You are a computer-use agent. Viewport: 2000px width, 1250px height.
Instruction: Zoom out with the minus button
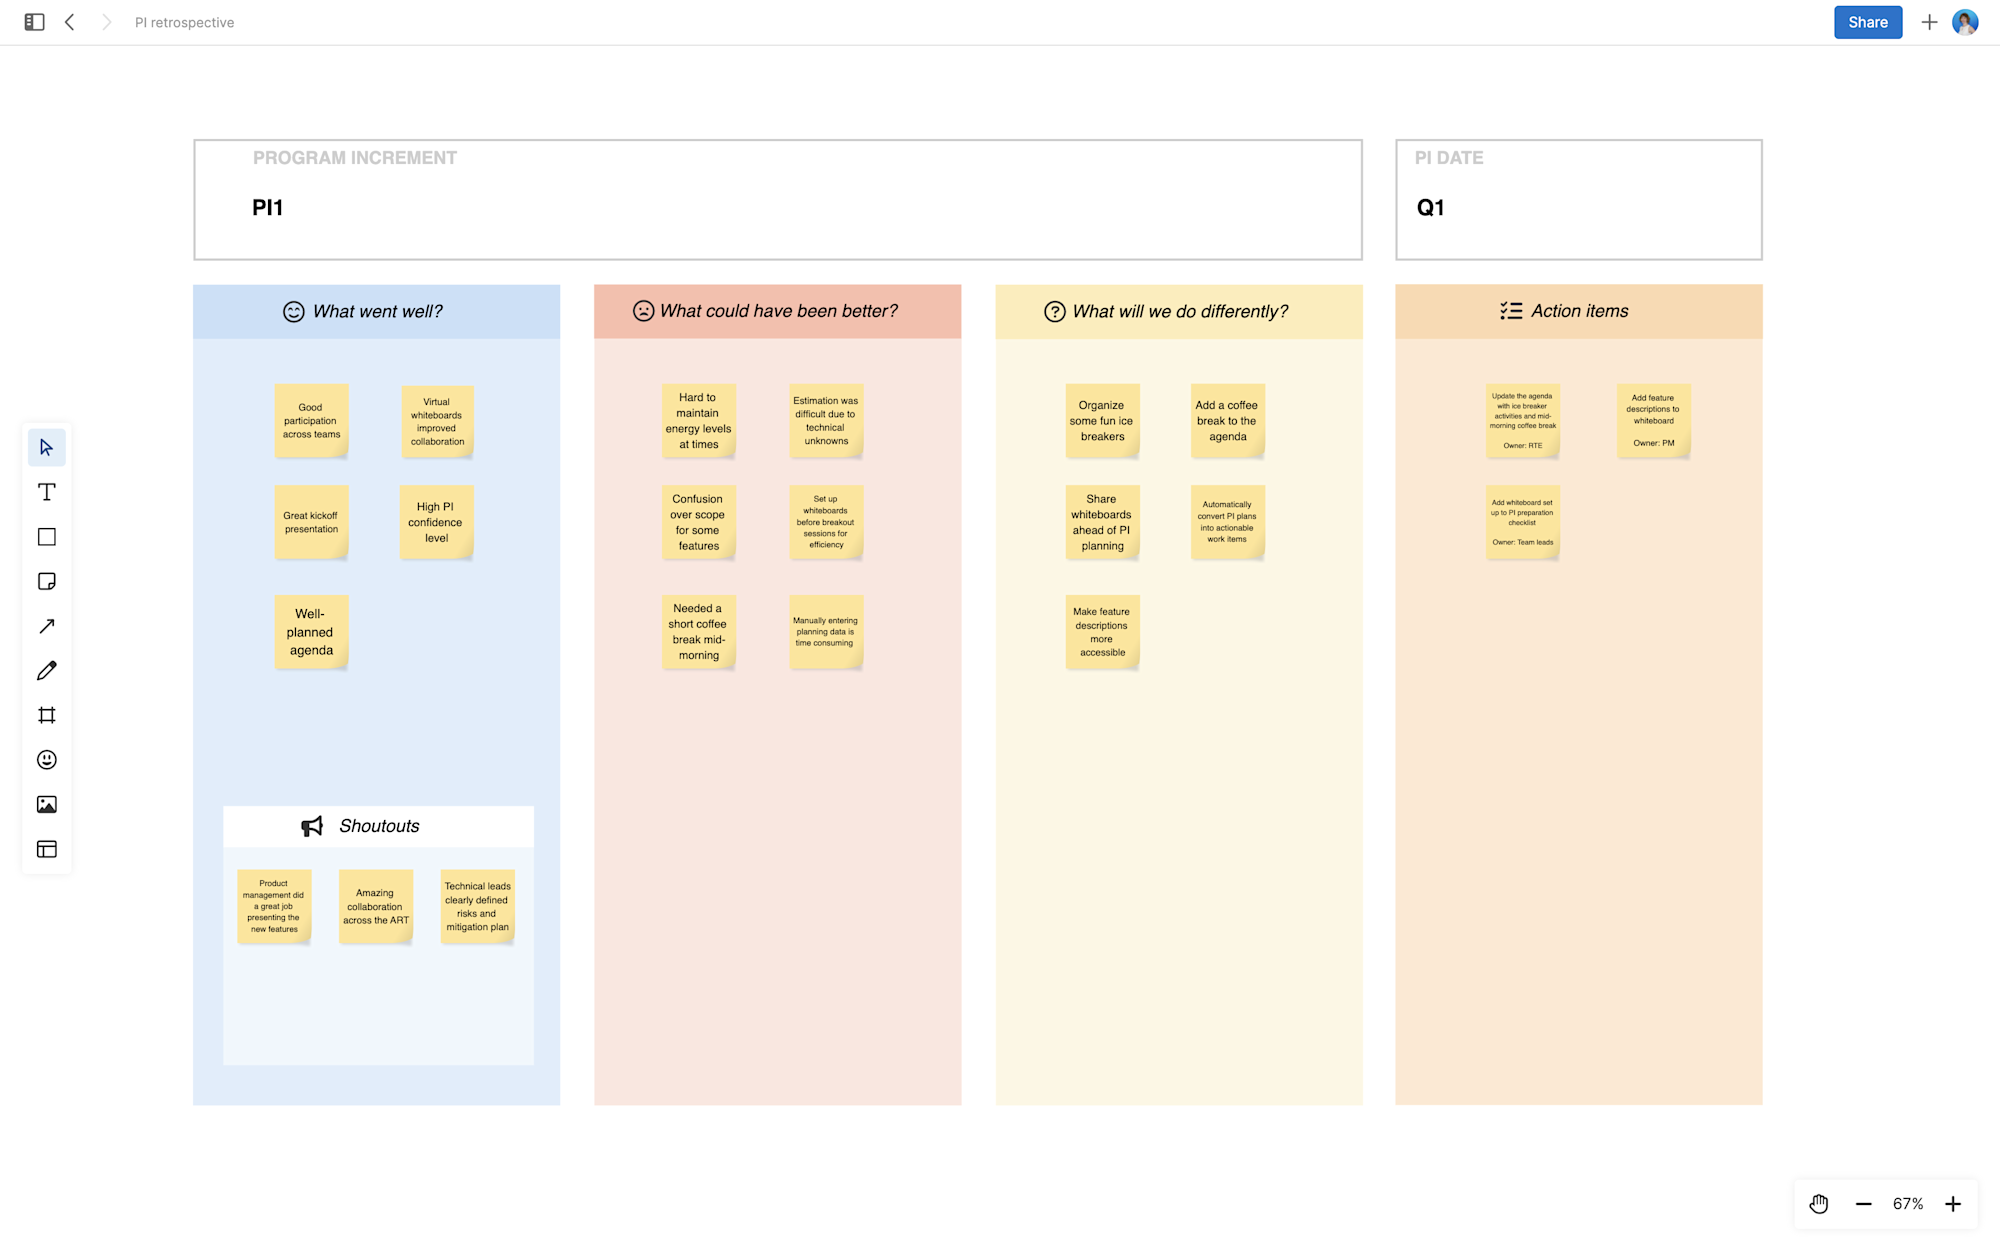click(x=1863, y=1204)
